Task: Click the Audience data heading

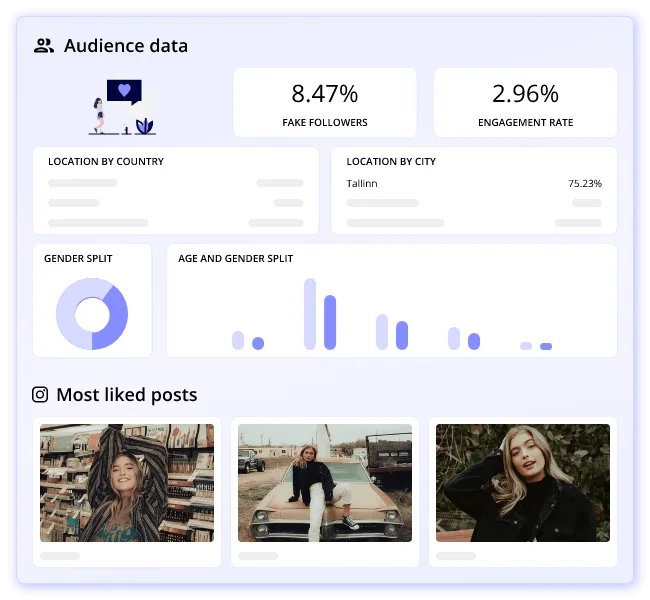Action: [126, 46]
